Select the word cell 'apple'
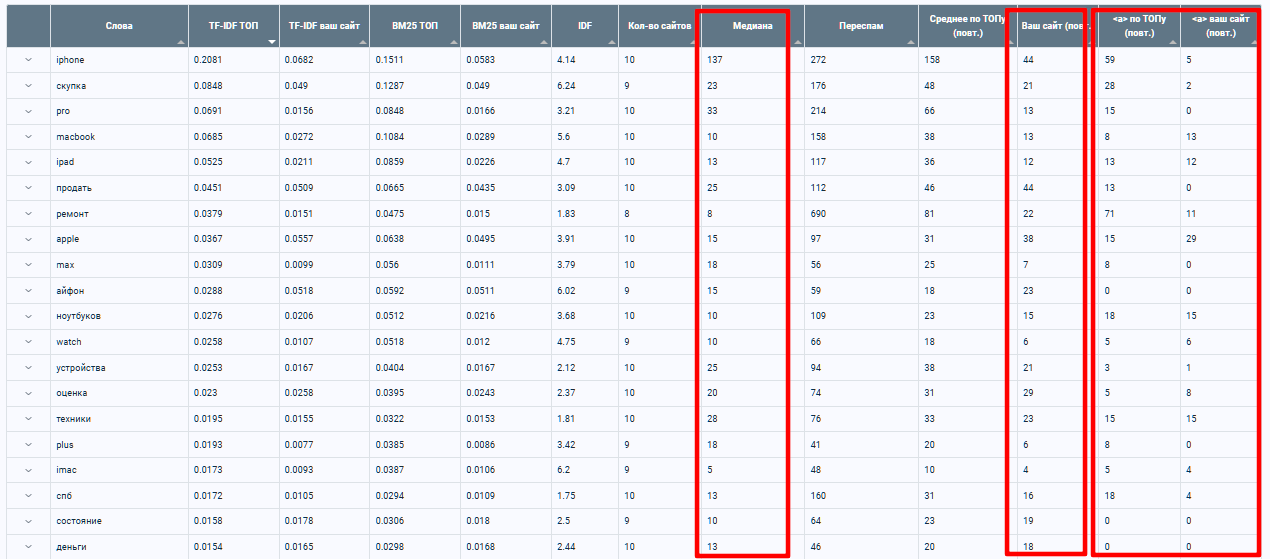Image resolution: width=1270 pixels, height=559 pixels. click(68, 239)
